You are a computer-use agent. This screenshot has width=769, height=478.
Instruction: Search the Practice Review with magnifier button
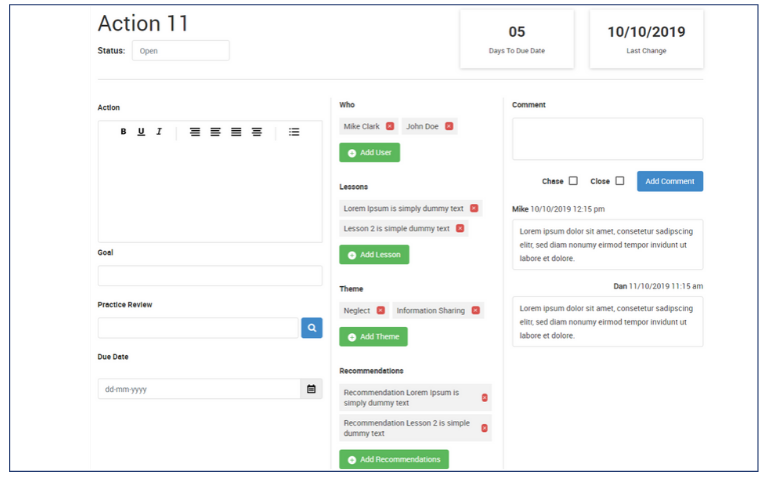311,328
